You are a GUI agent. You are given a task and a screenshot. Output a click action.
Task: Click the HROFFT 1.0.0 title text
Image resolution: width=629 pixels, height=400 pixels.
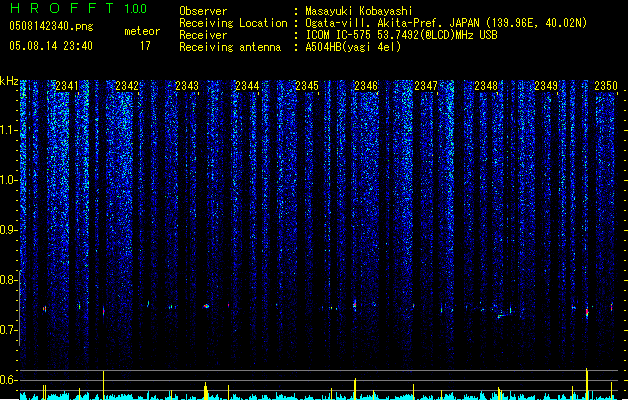(x=78, y=8)
